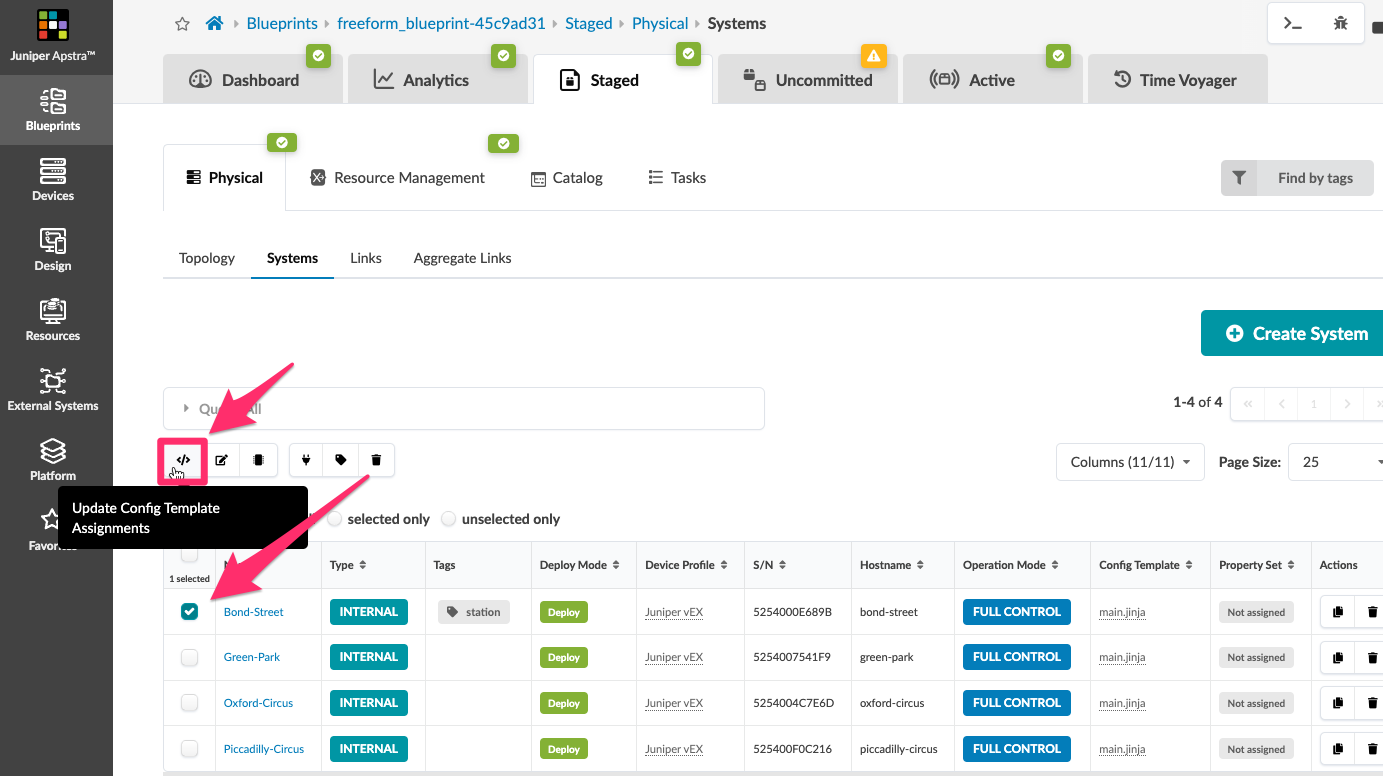The width and height of the screenshot is (1383, 776).
Task: Open the Piccadilly-Circus system link
Action: point(264,749)
